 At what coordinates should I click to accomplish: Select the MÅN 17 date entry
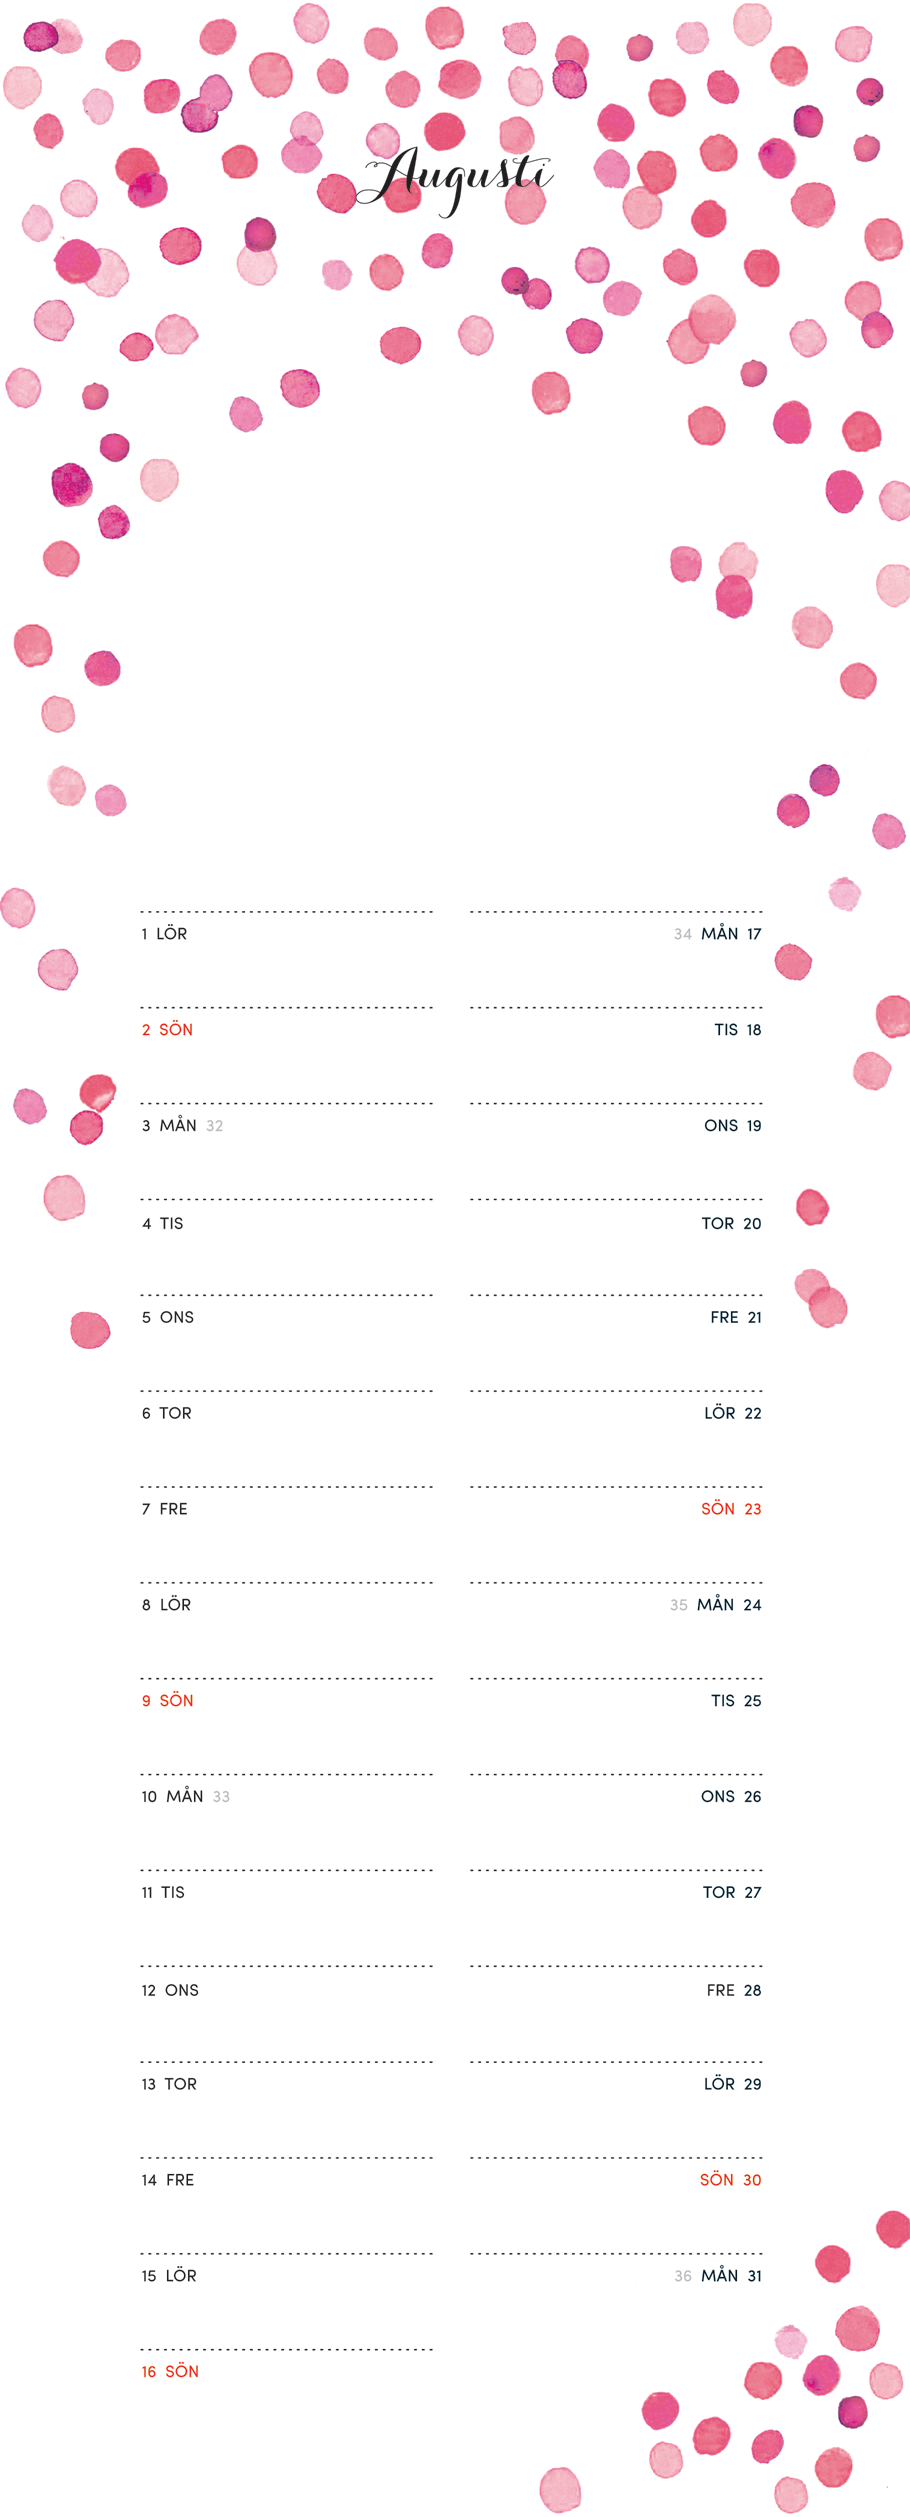(731, 934)
